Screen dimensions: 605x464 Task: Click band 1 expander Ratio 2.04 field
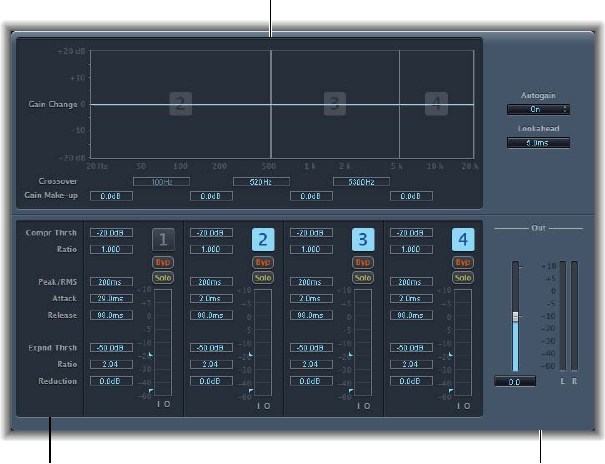coord(111,364)
